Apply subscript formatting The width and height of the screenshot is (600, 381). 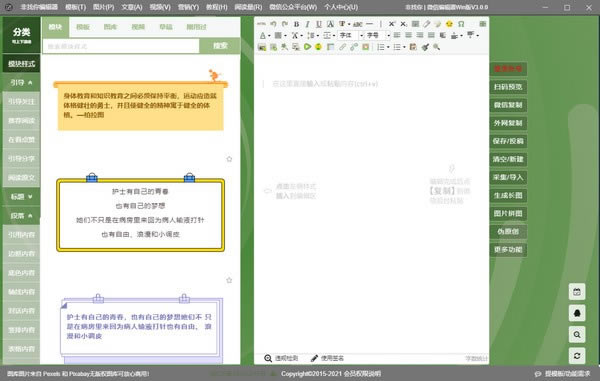403,24
